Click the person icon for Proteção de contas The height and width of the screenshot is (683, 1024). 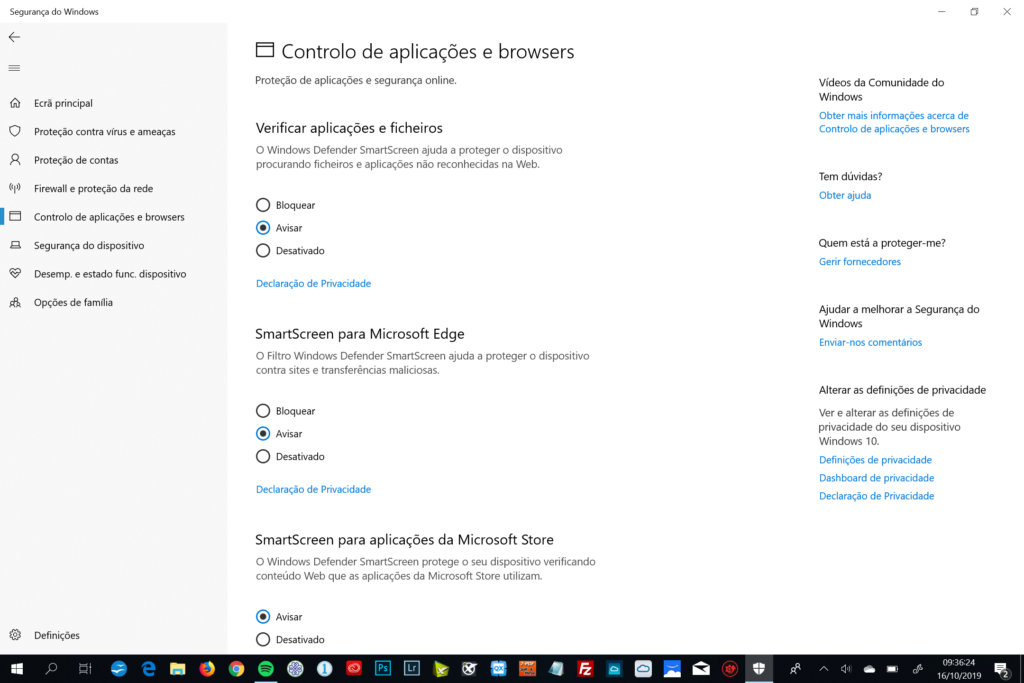pyautogui.click(x=15, y=159)
